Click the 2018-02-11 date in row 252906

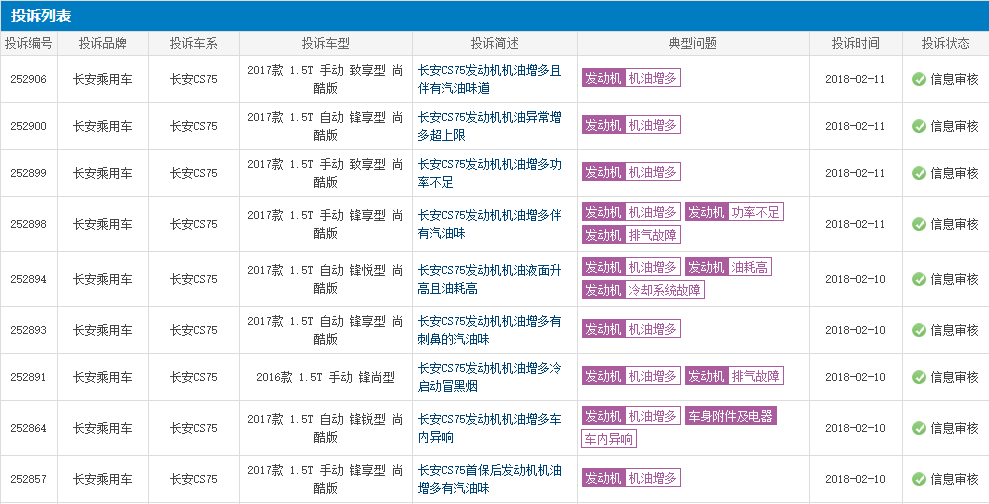coord(855,79)
